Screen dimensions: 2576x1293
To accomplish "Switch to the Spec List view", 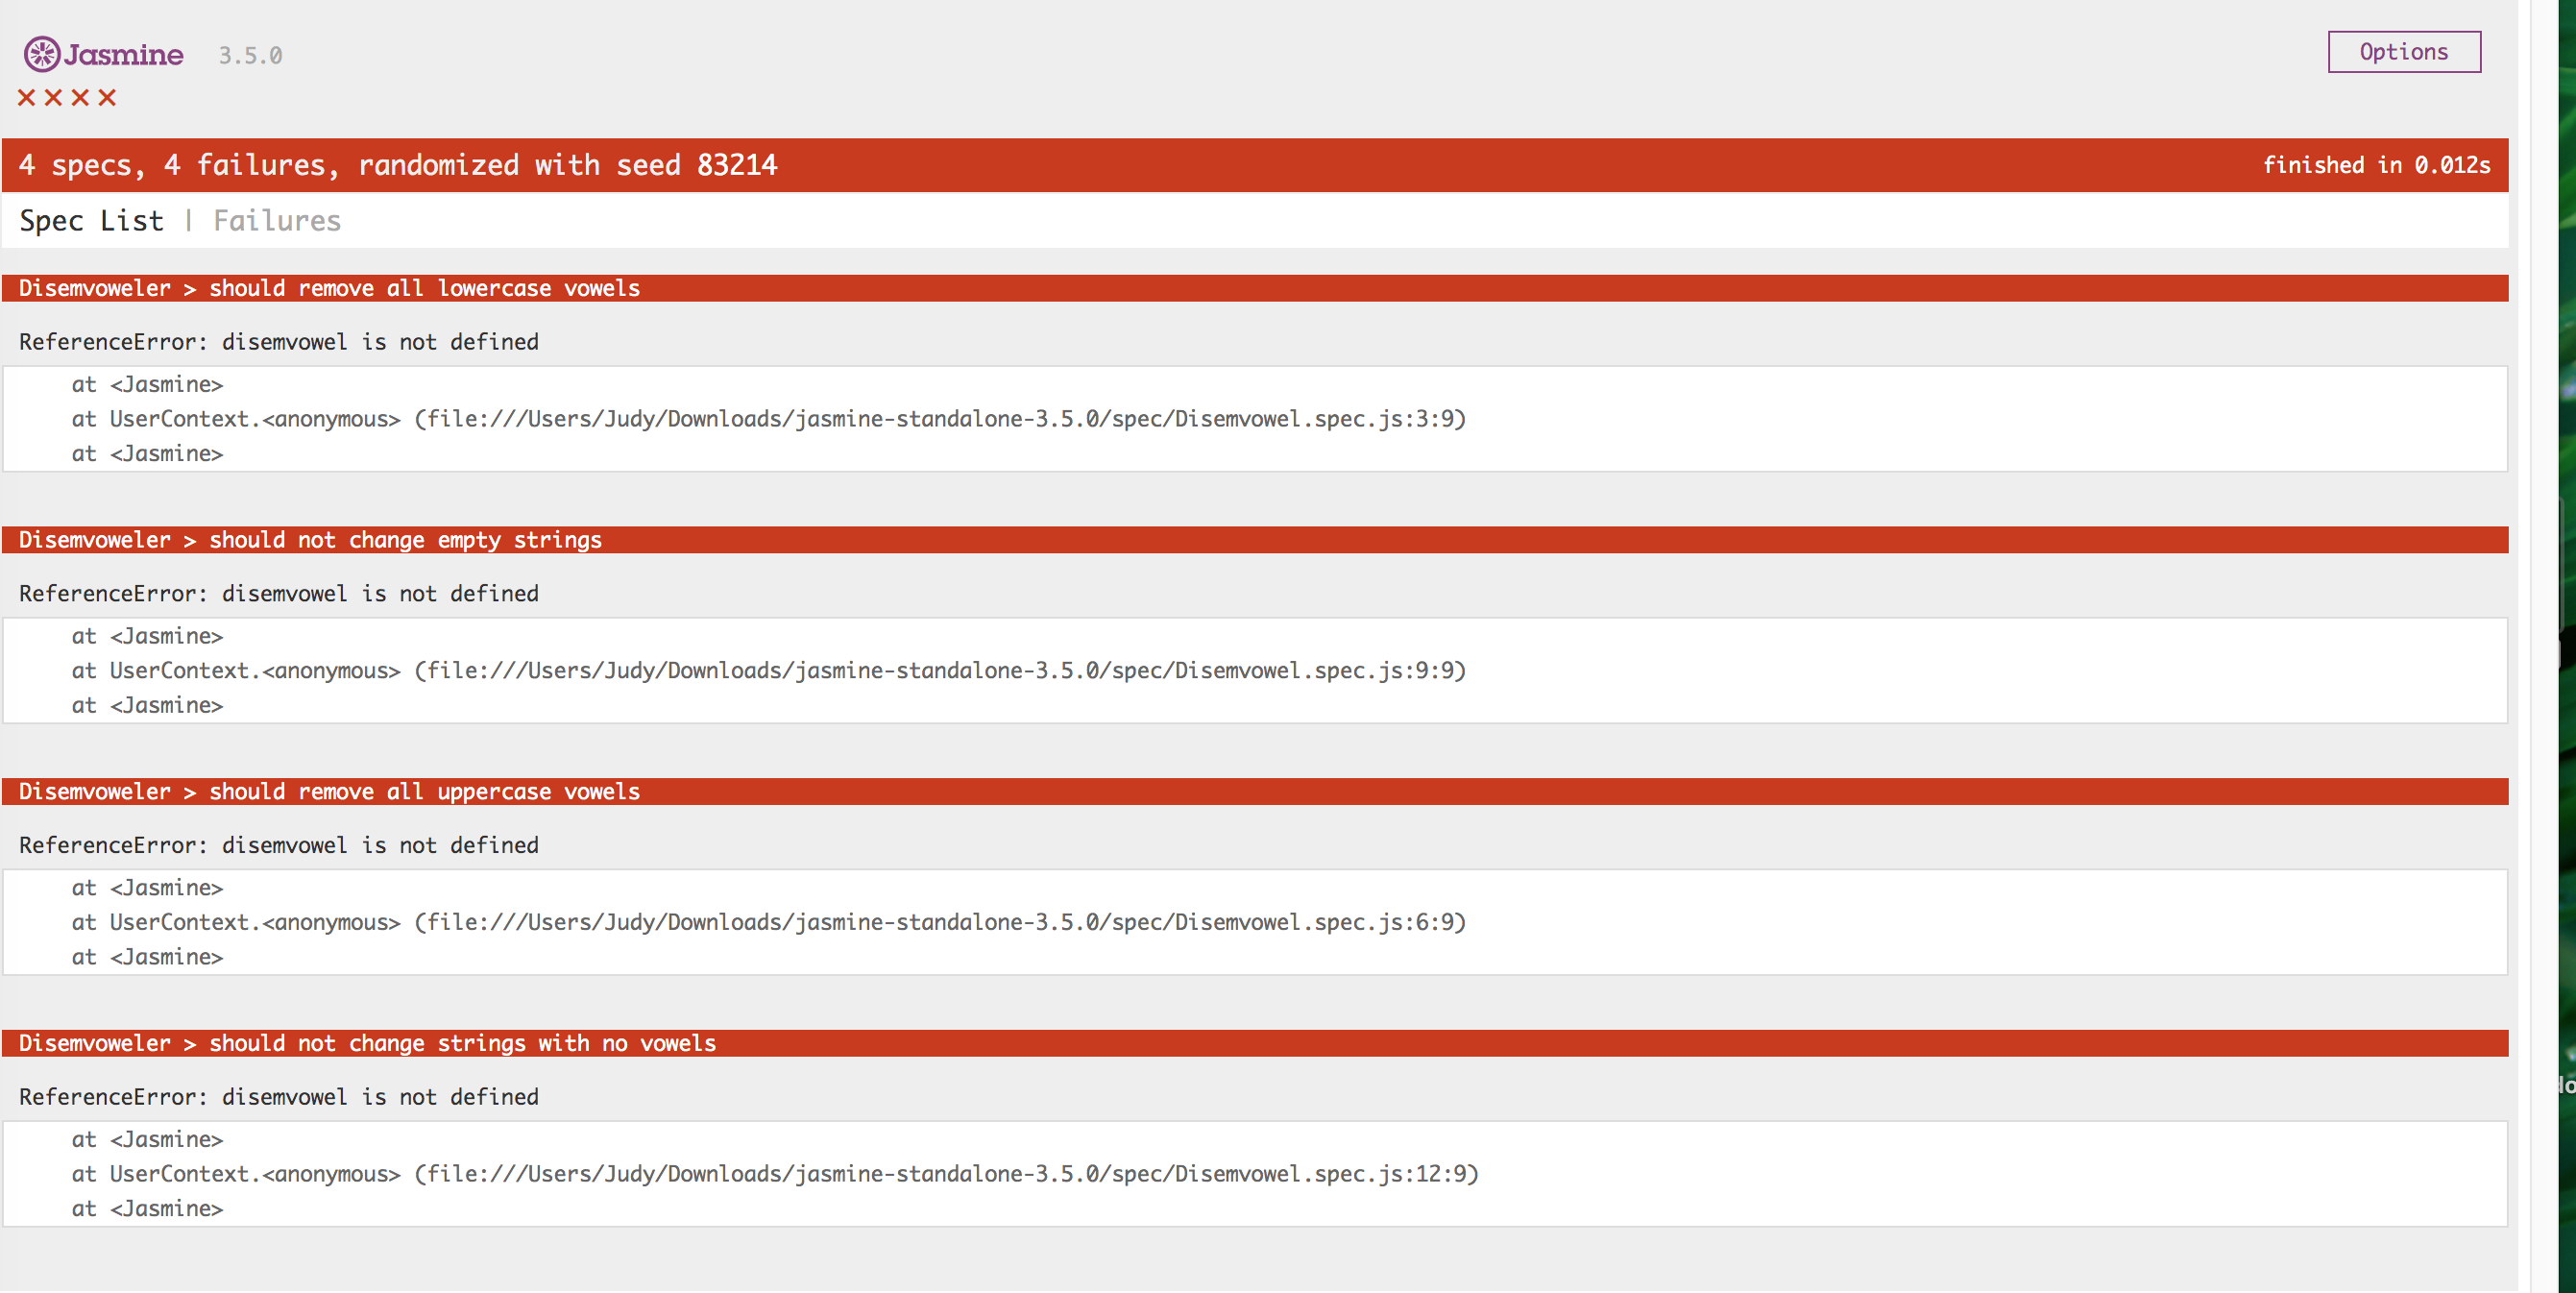I will pyautogui.click(x=91, y=220).
